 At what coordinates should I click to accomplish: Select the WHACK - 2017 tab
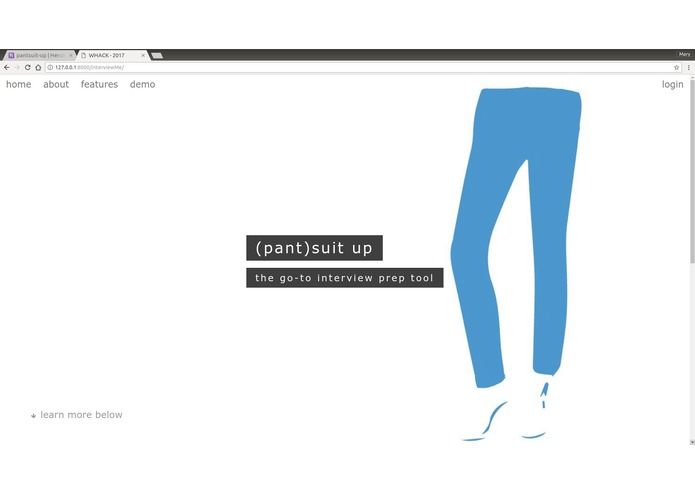113,55
